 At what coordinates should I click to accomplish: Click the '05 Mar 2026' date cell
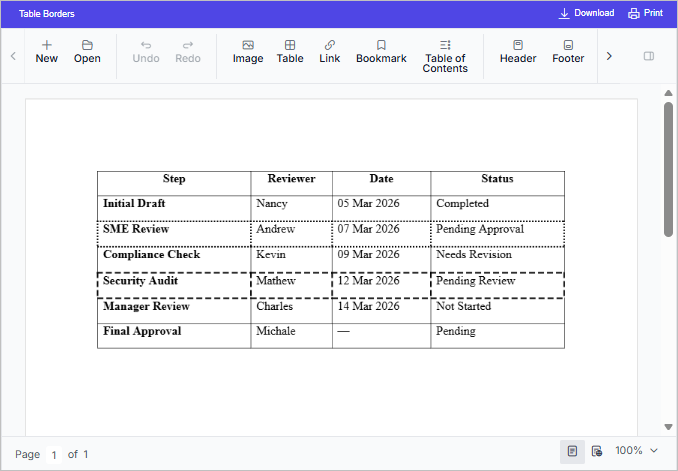[x=381, y=208]
